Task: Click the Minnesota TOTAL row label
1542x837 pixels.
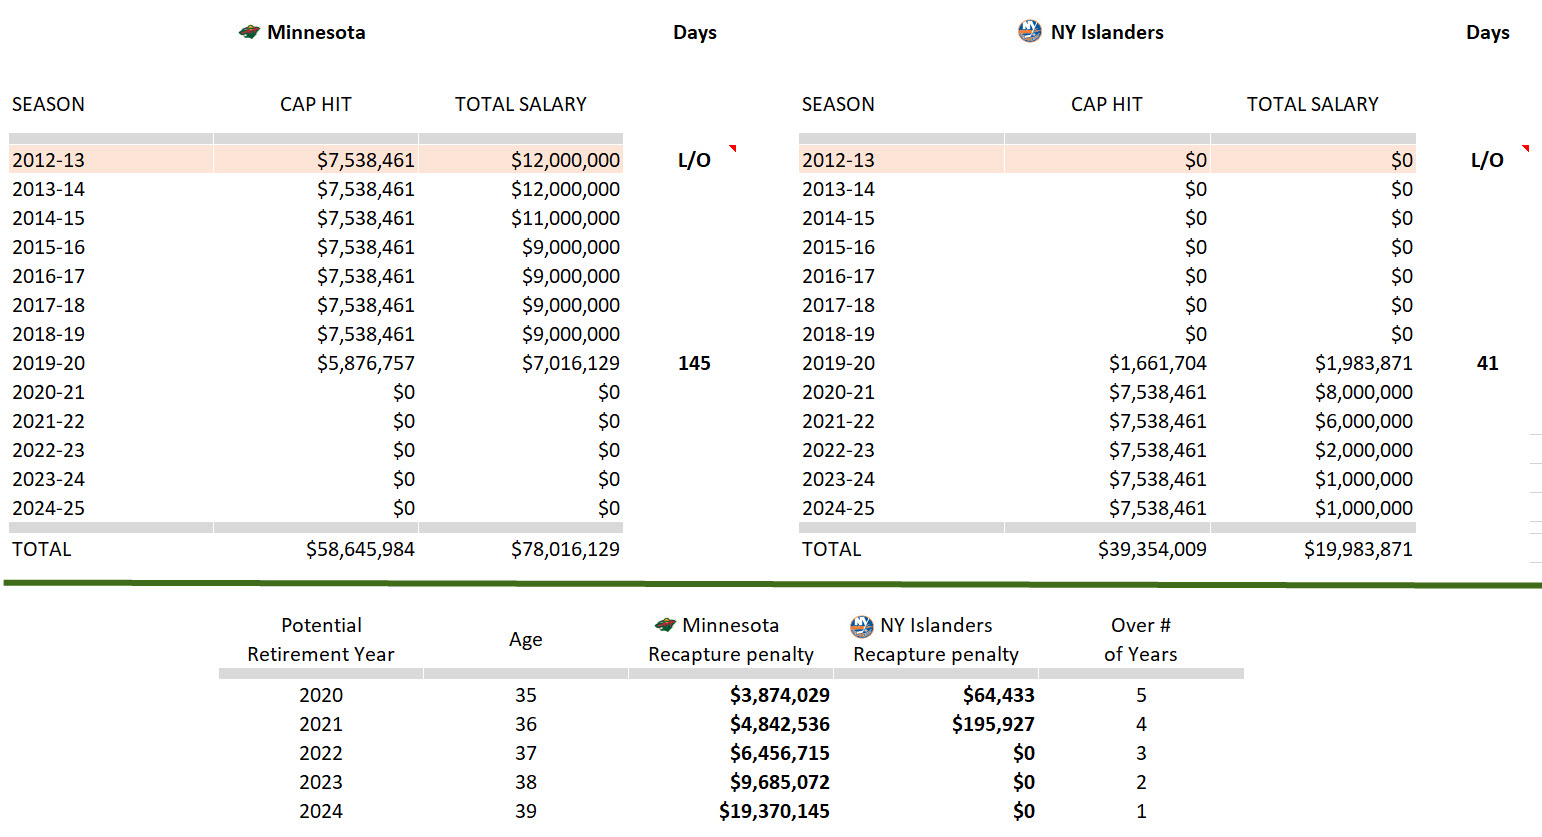Action: (42, 549)
